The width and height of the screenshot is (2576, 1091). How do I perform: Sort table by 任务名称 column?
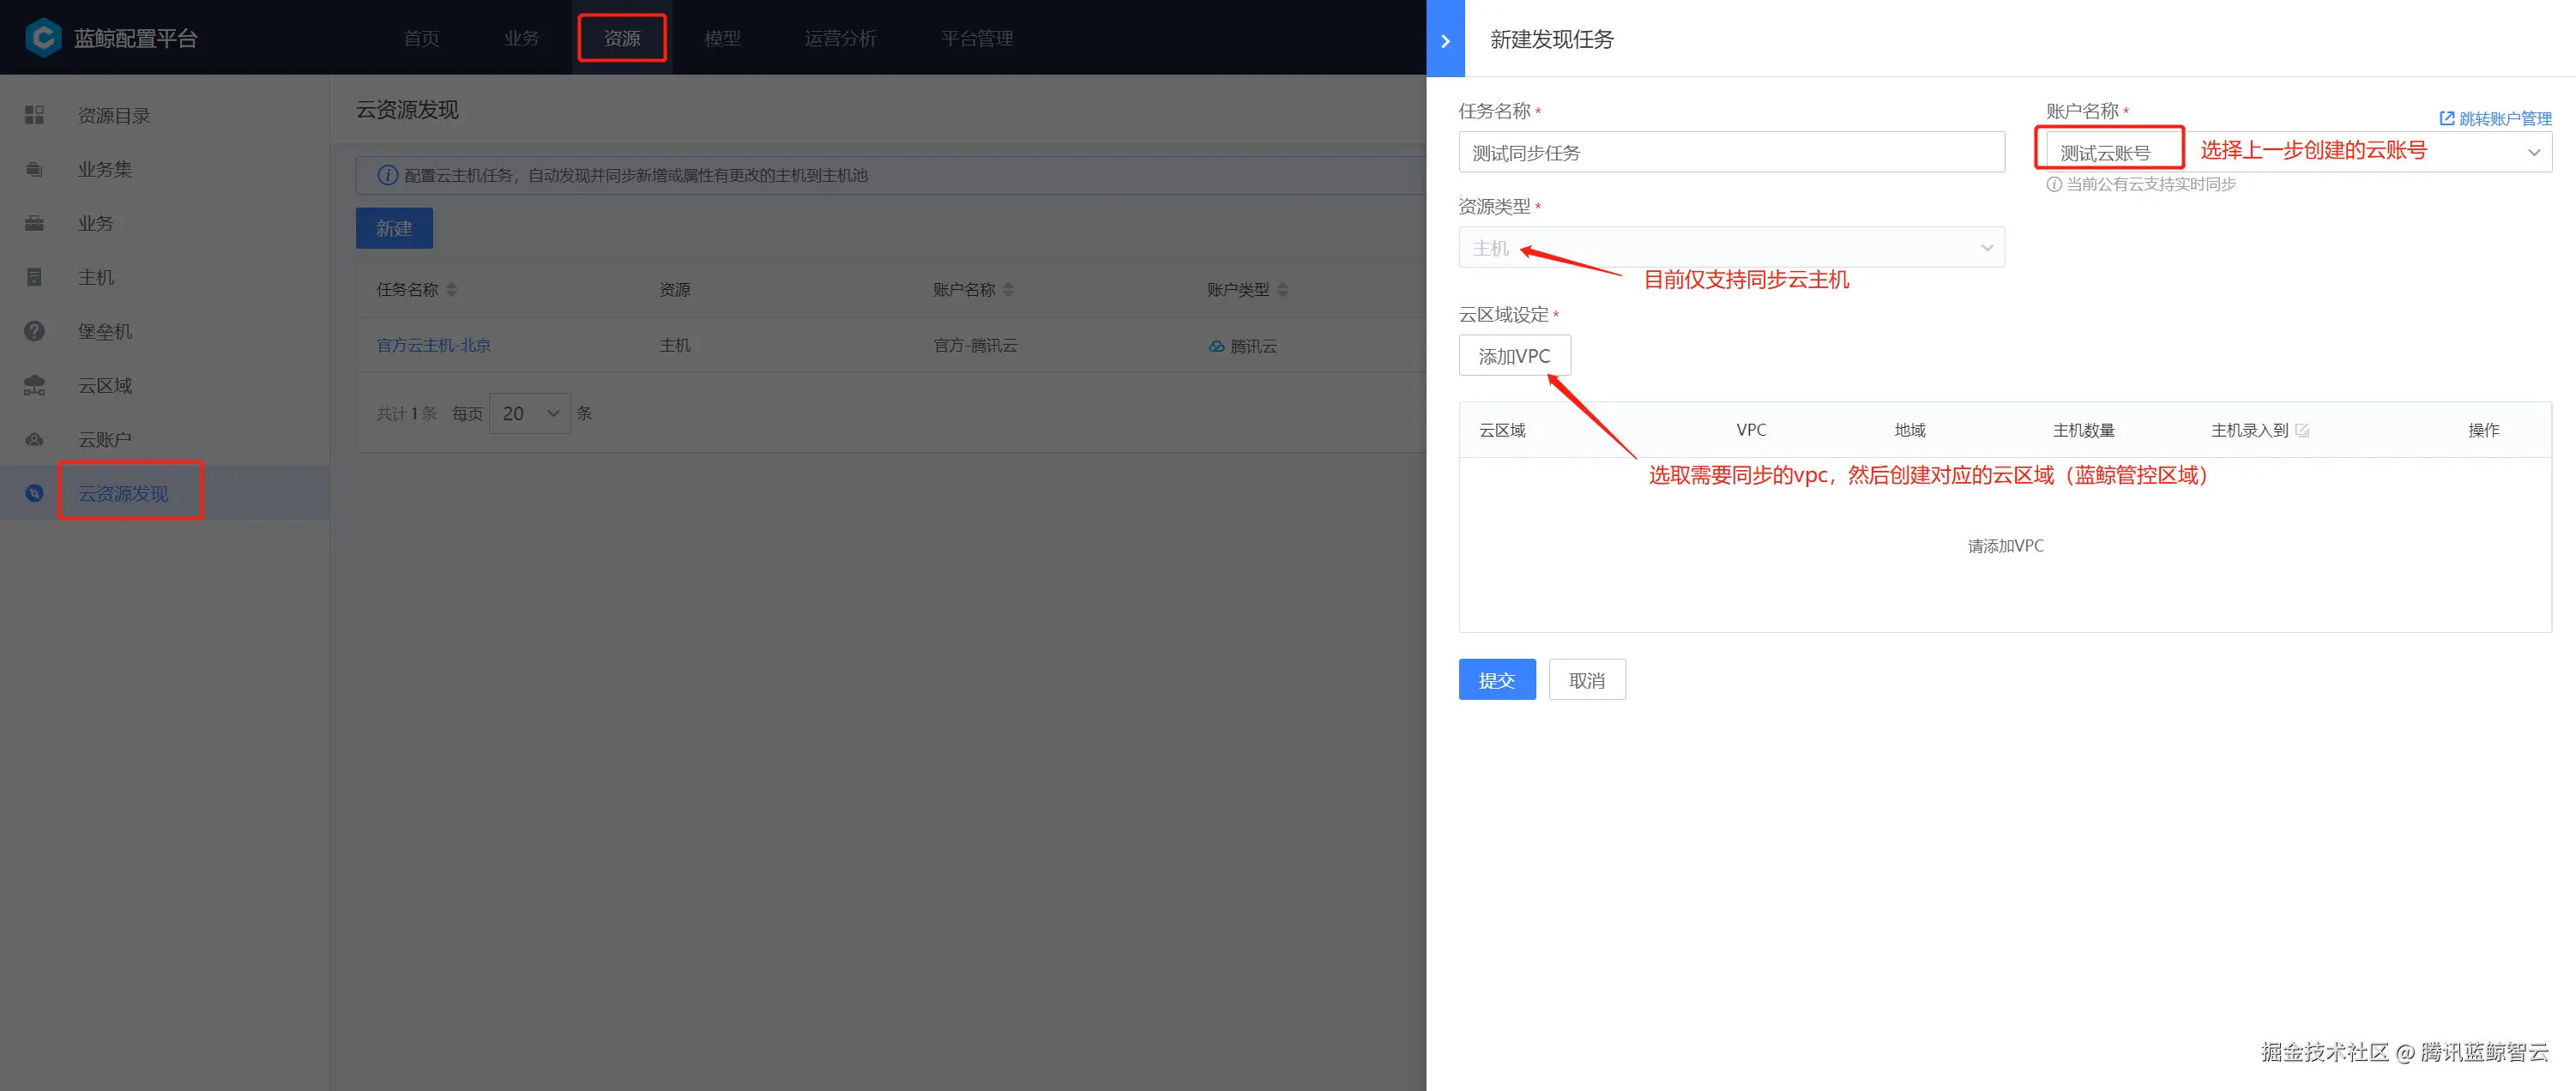click(452, 290)
